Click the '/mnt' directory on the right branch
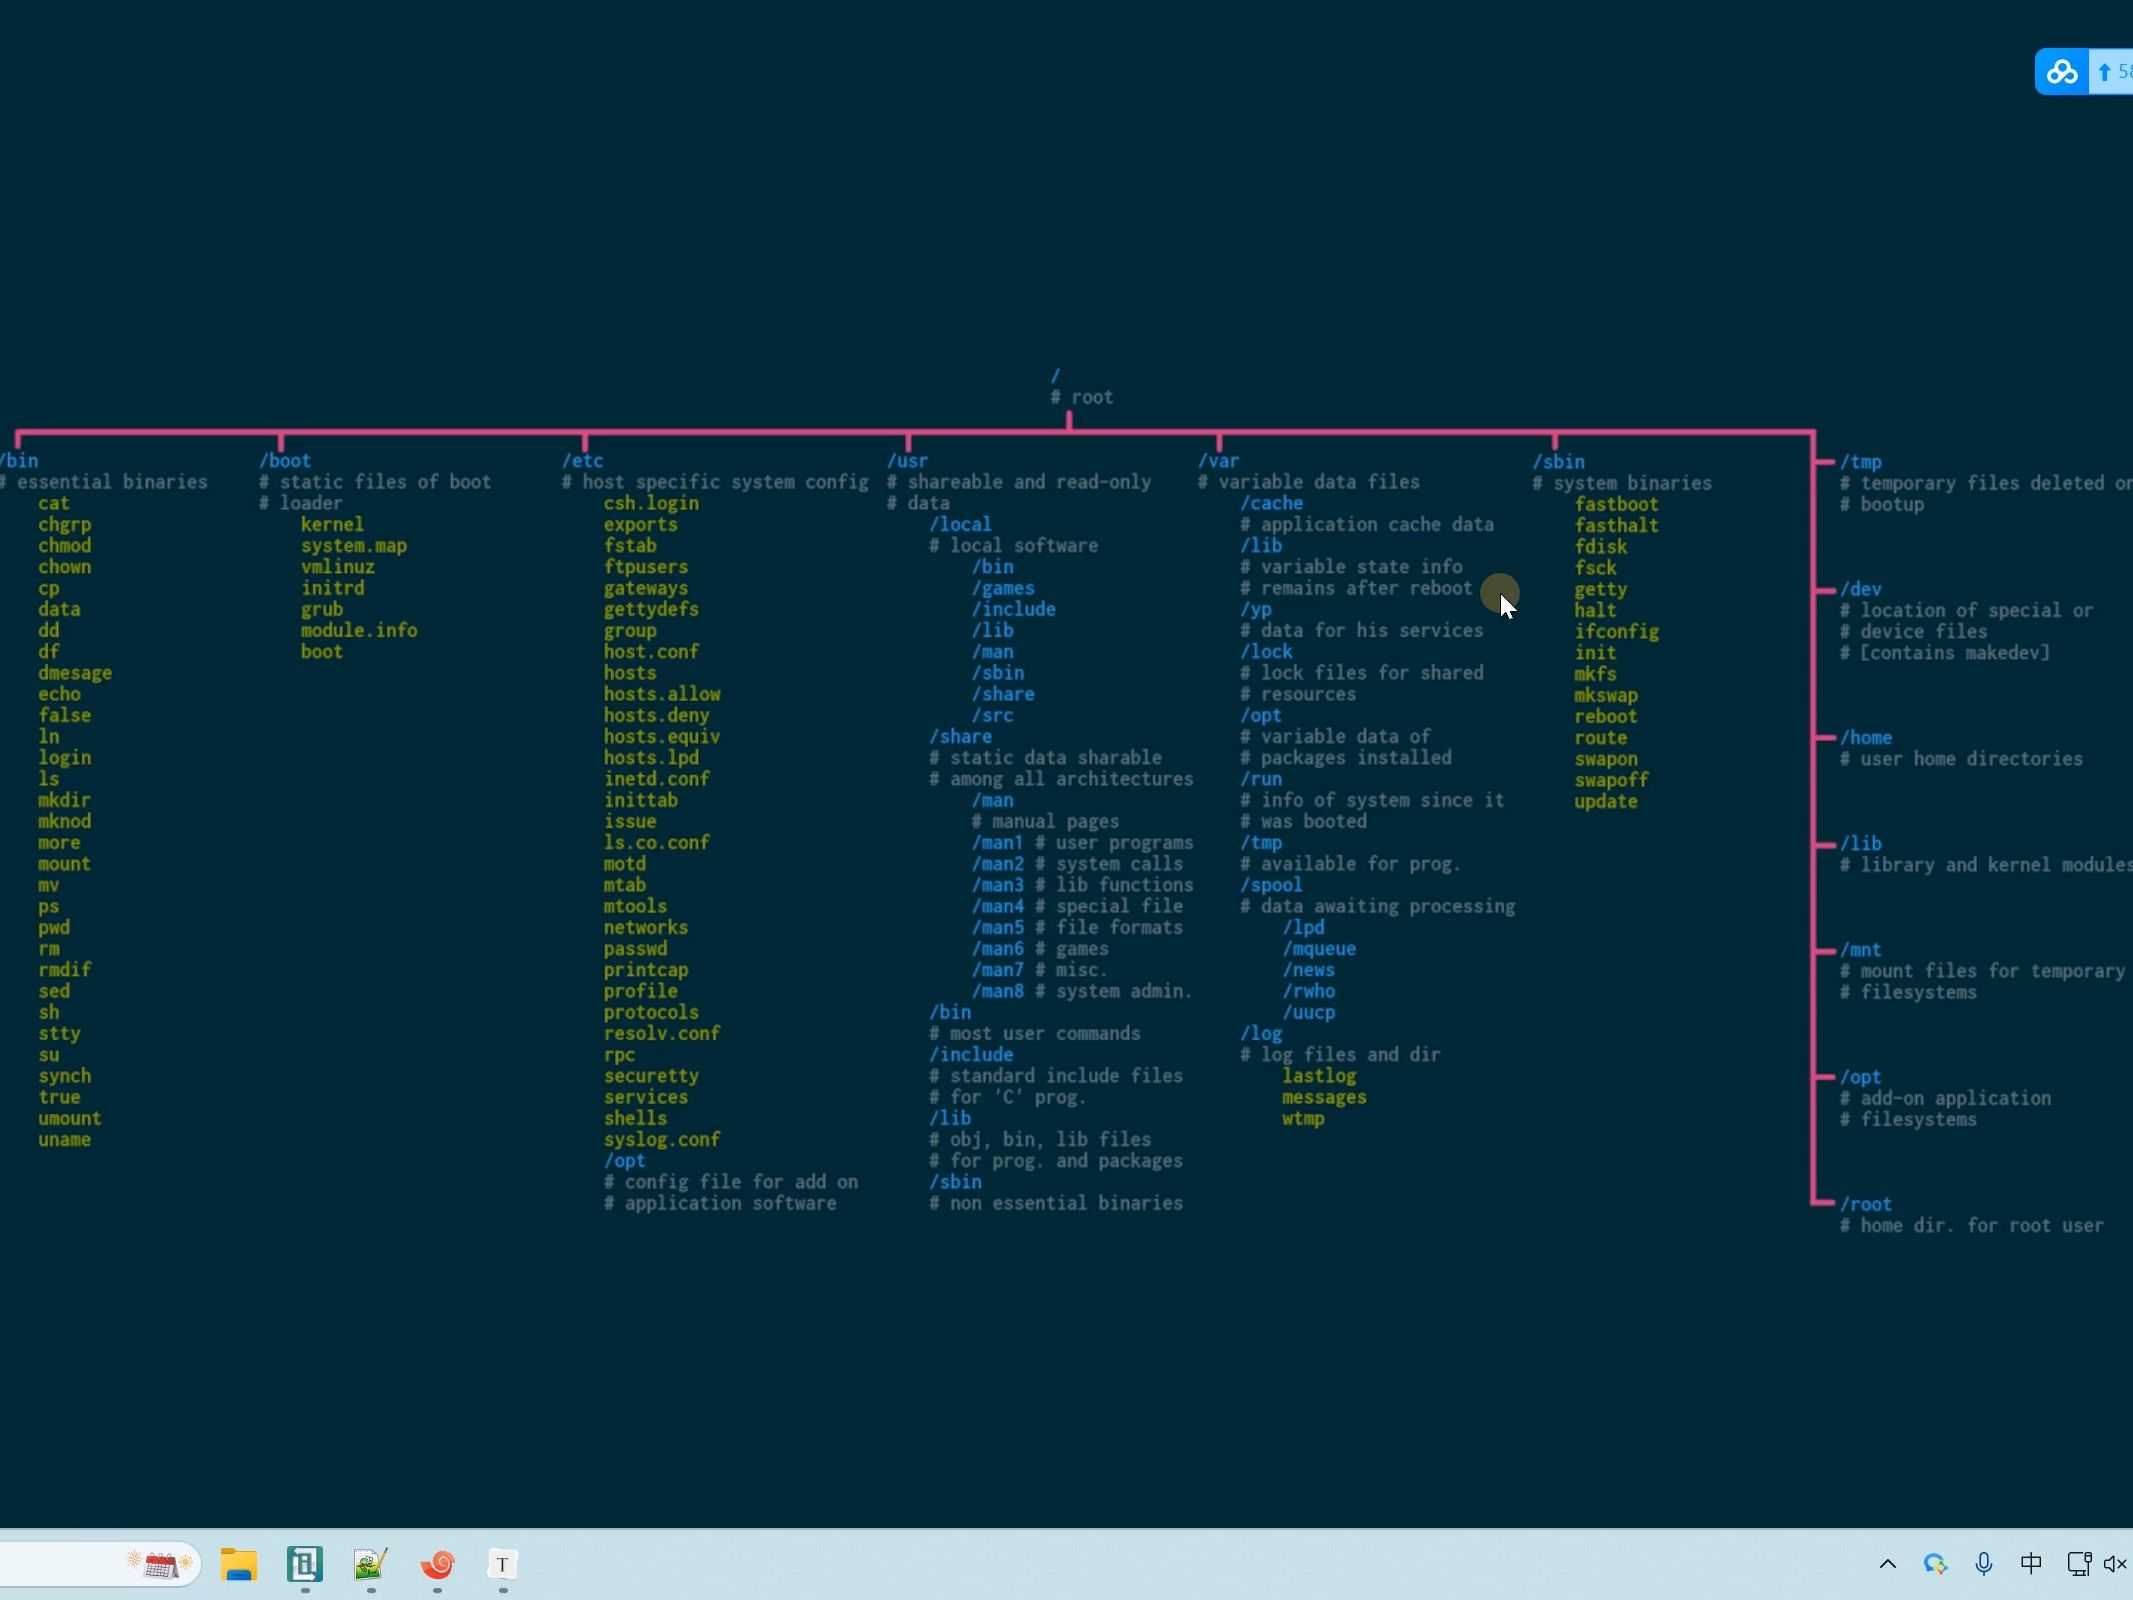 pyautogui.click(x=1861, y=949)
